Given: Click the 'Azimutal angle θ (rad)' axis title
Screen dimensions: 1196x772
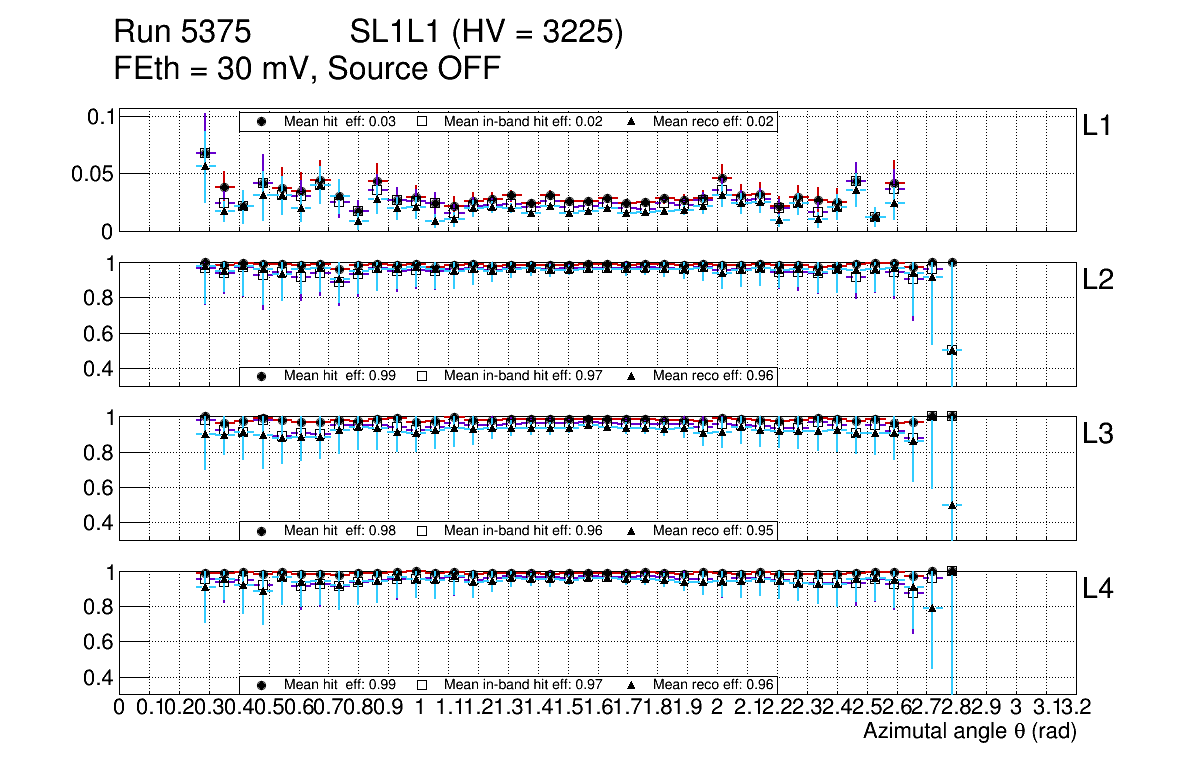Looking at the screenshot, I should tap(969, 731).
